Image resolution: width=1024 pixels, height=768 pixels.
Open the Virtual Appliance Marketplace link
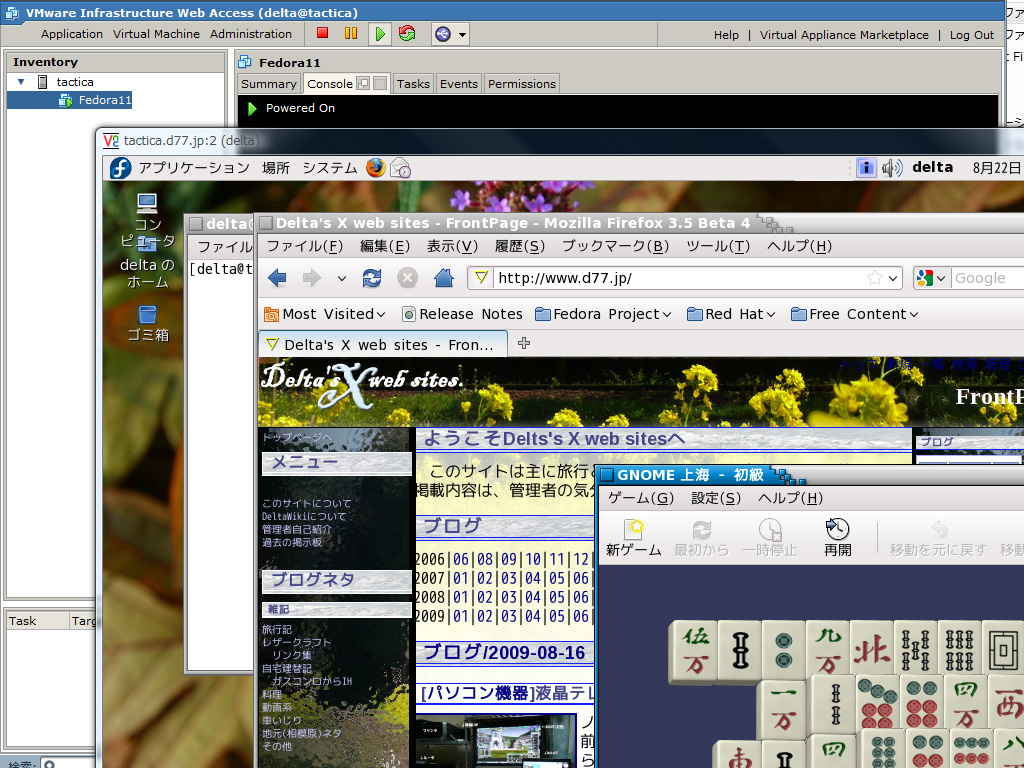844,35
